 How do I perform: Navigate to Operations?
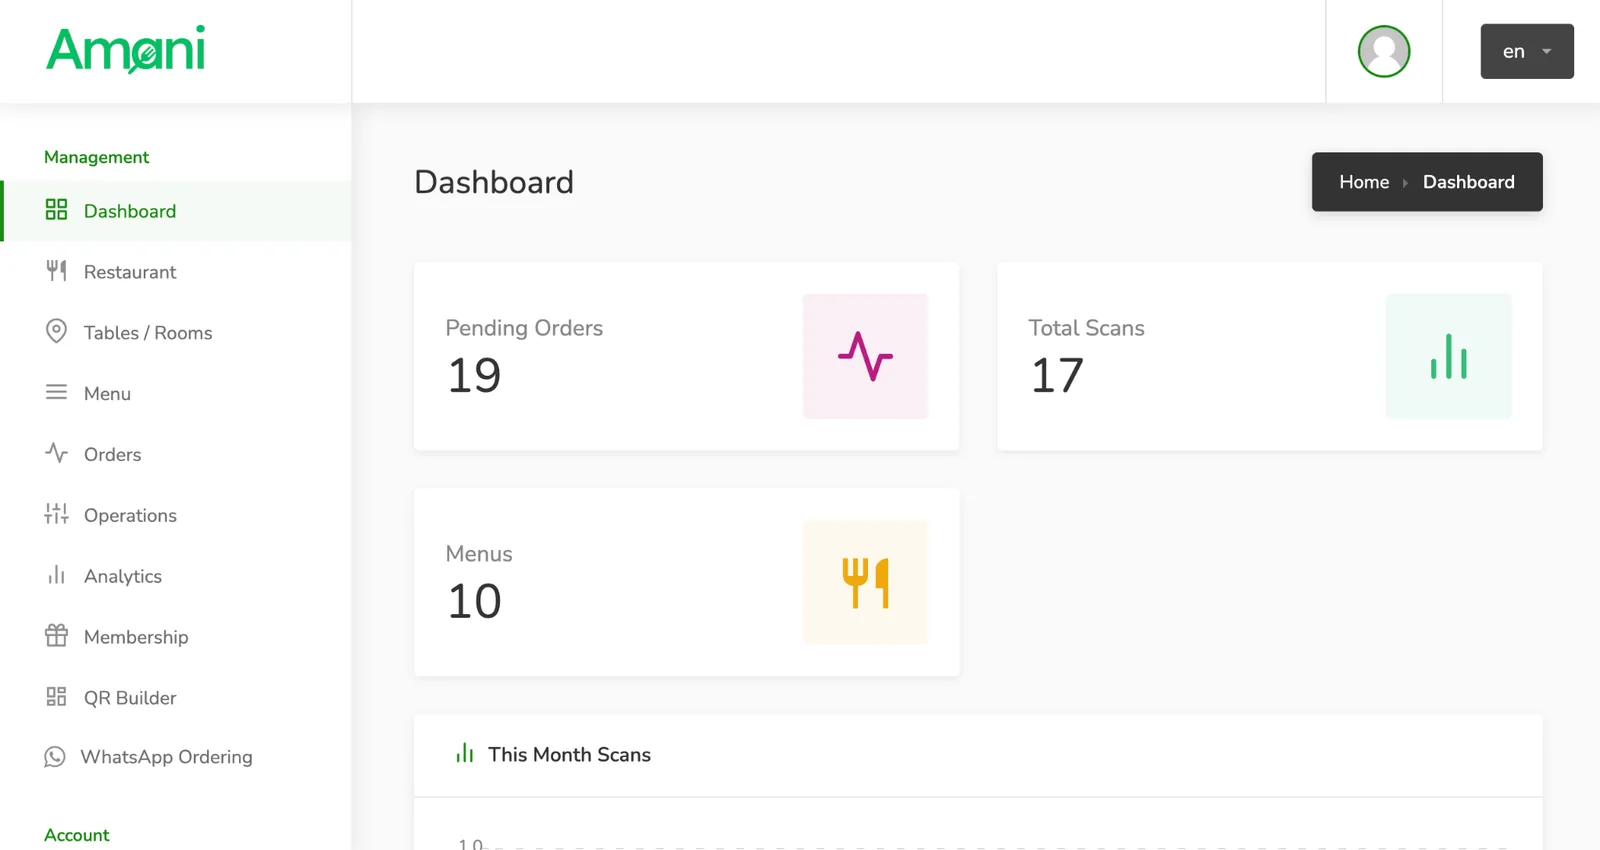(x=176, y=516)
